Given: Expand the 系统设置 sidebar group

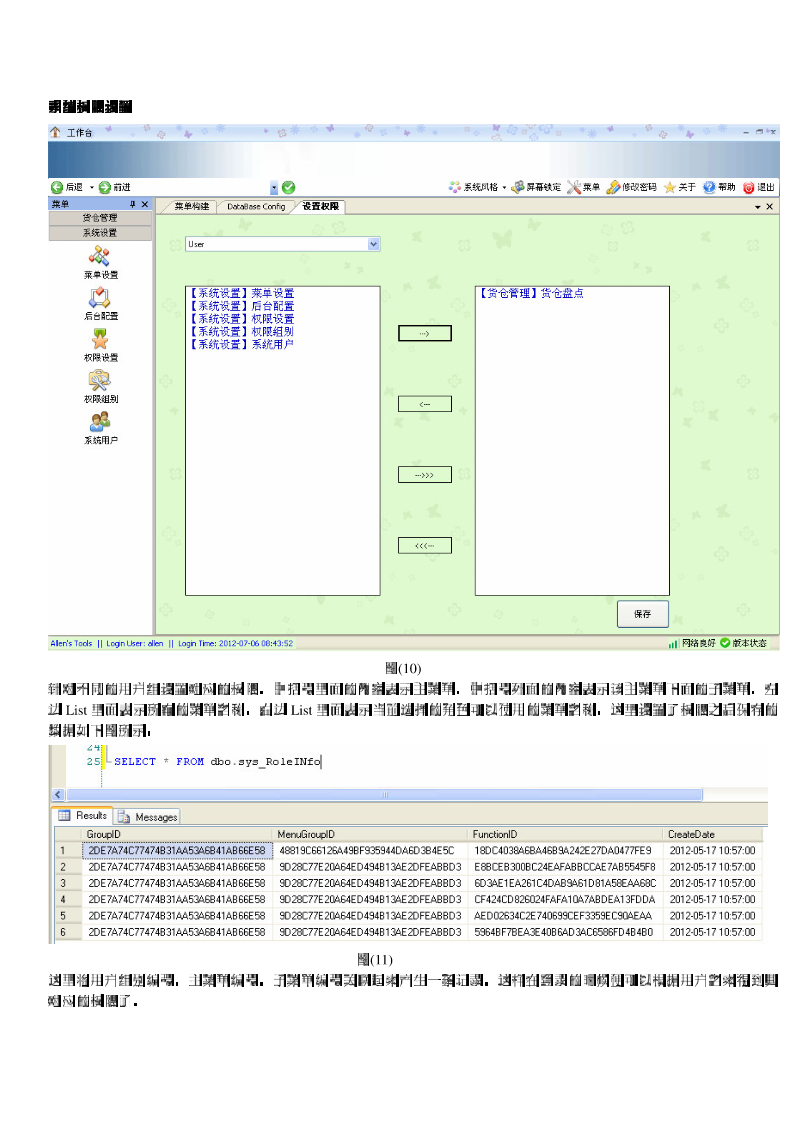Looking at the screenshot, I should click(x=100, y=233).
